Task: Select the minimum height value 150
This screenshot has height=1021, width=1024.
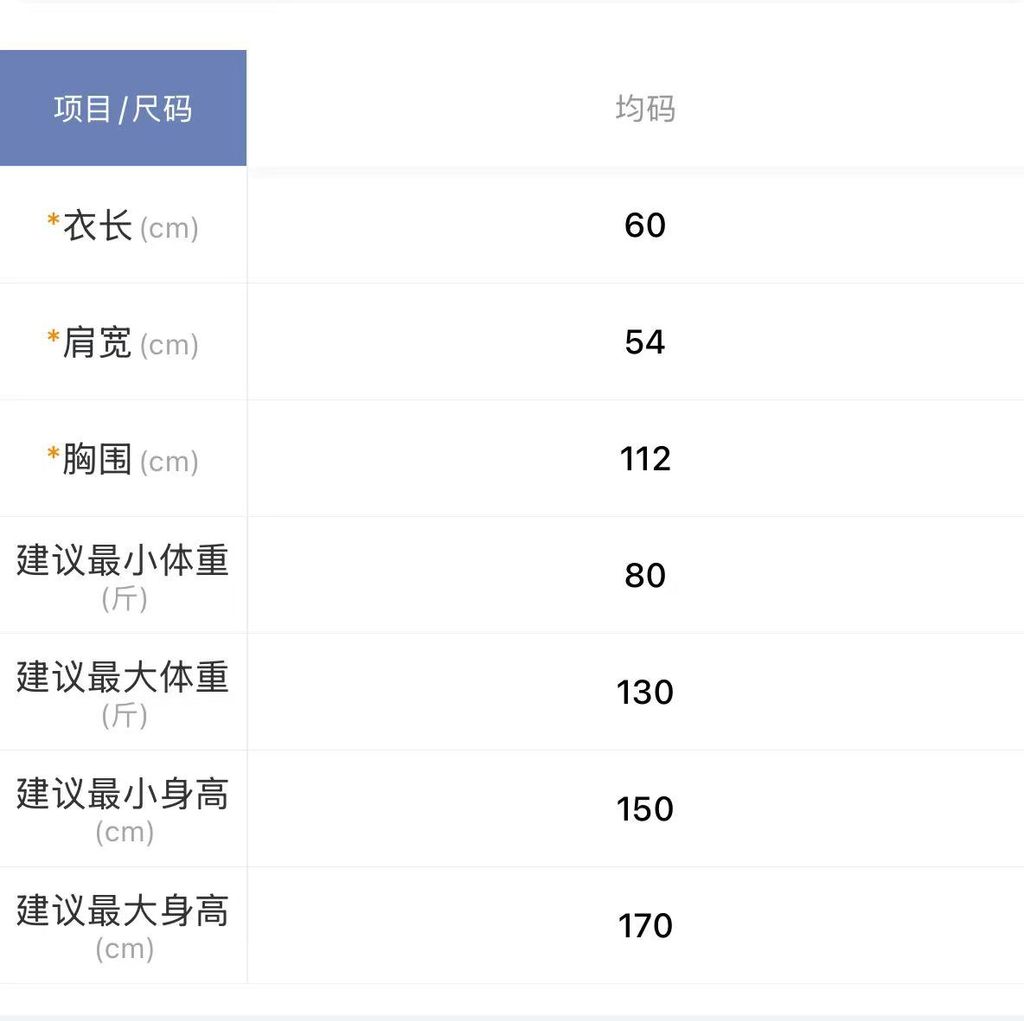Action: tap(645, 809)
